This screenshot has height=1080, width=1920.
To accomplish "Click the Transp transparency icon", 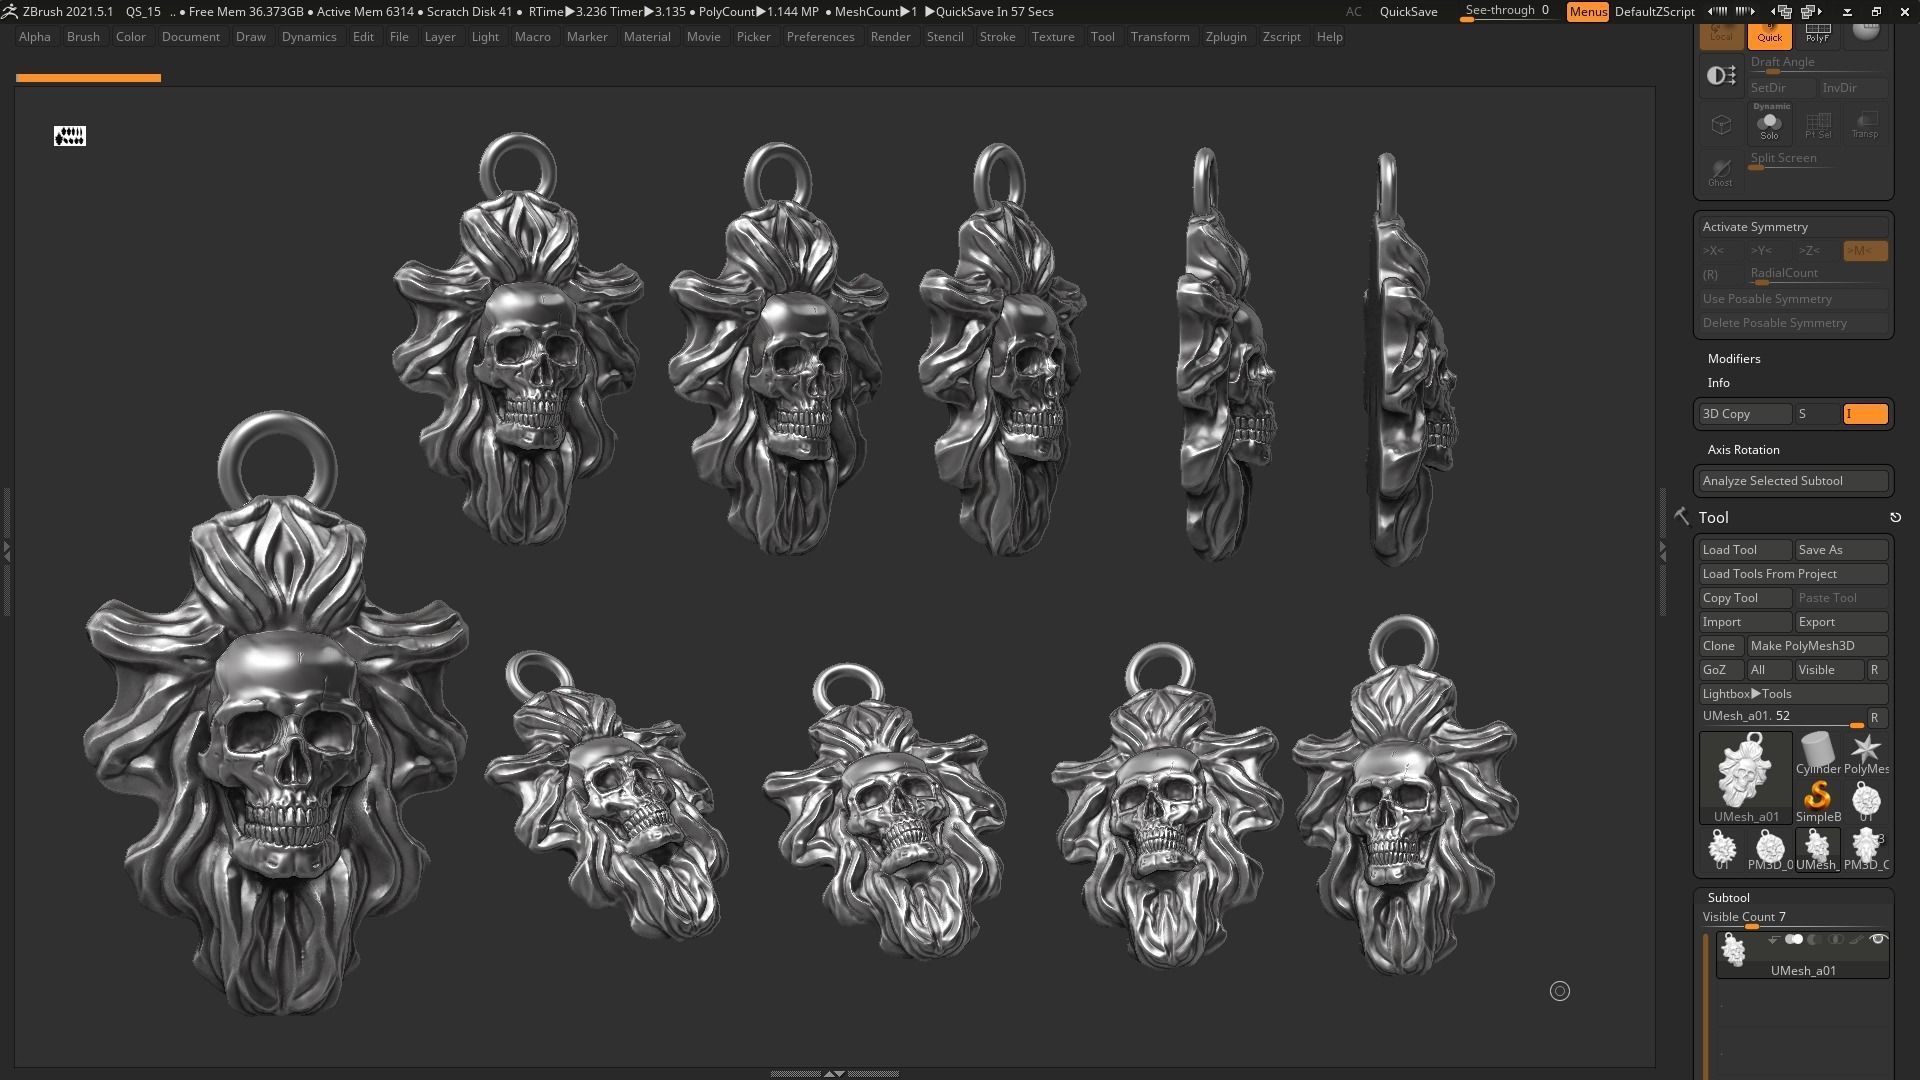I will point(1864,125).
